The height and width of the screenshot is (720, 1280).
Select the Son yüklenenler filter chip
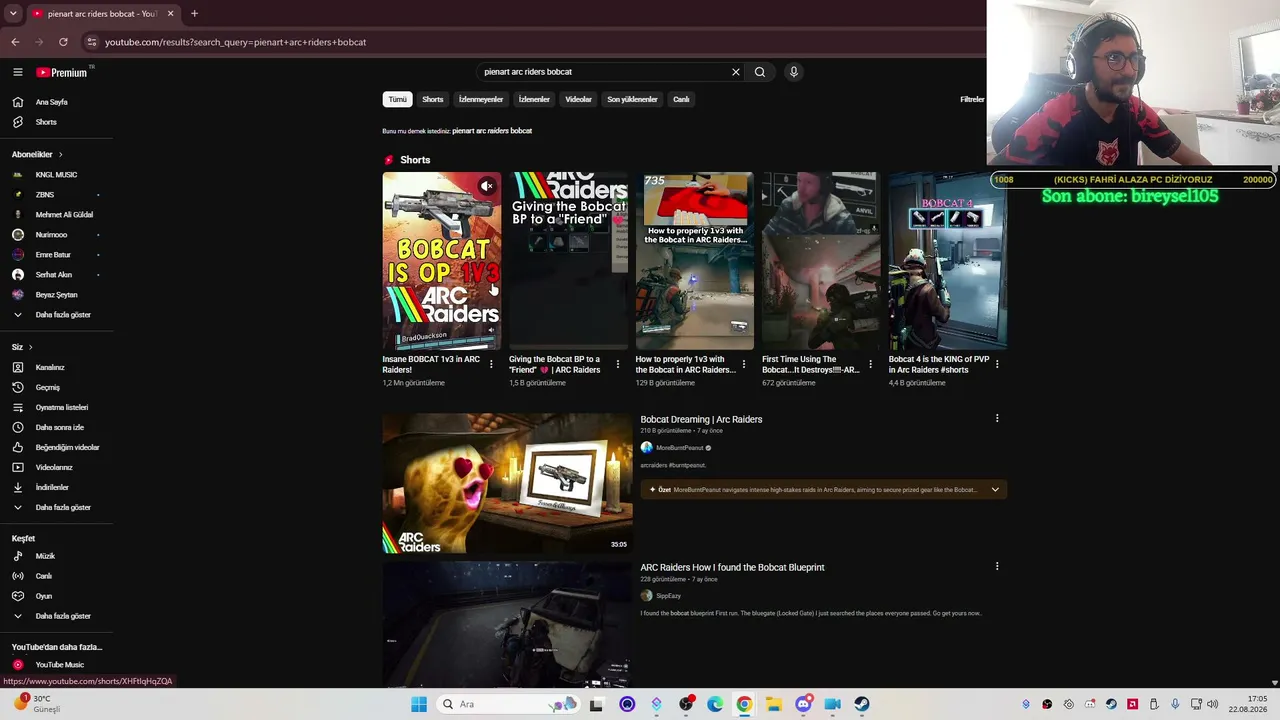pos(632,99)
